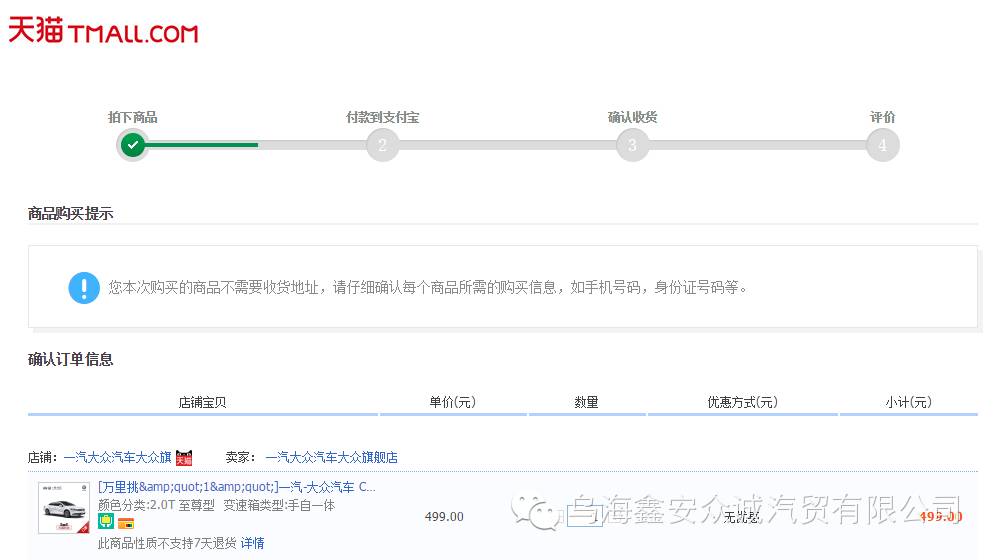This screenshot has width=994, height=560.
Task: Click the Tmall badge beside the store name
Action: pos(184,457)
